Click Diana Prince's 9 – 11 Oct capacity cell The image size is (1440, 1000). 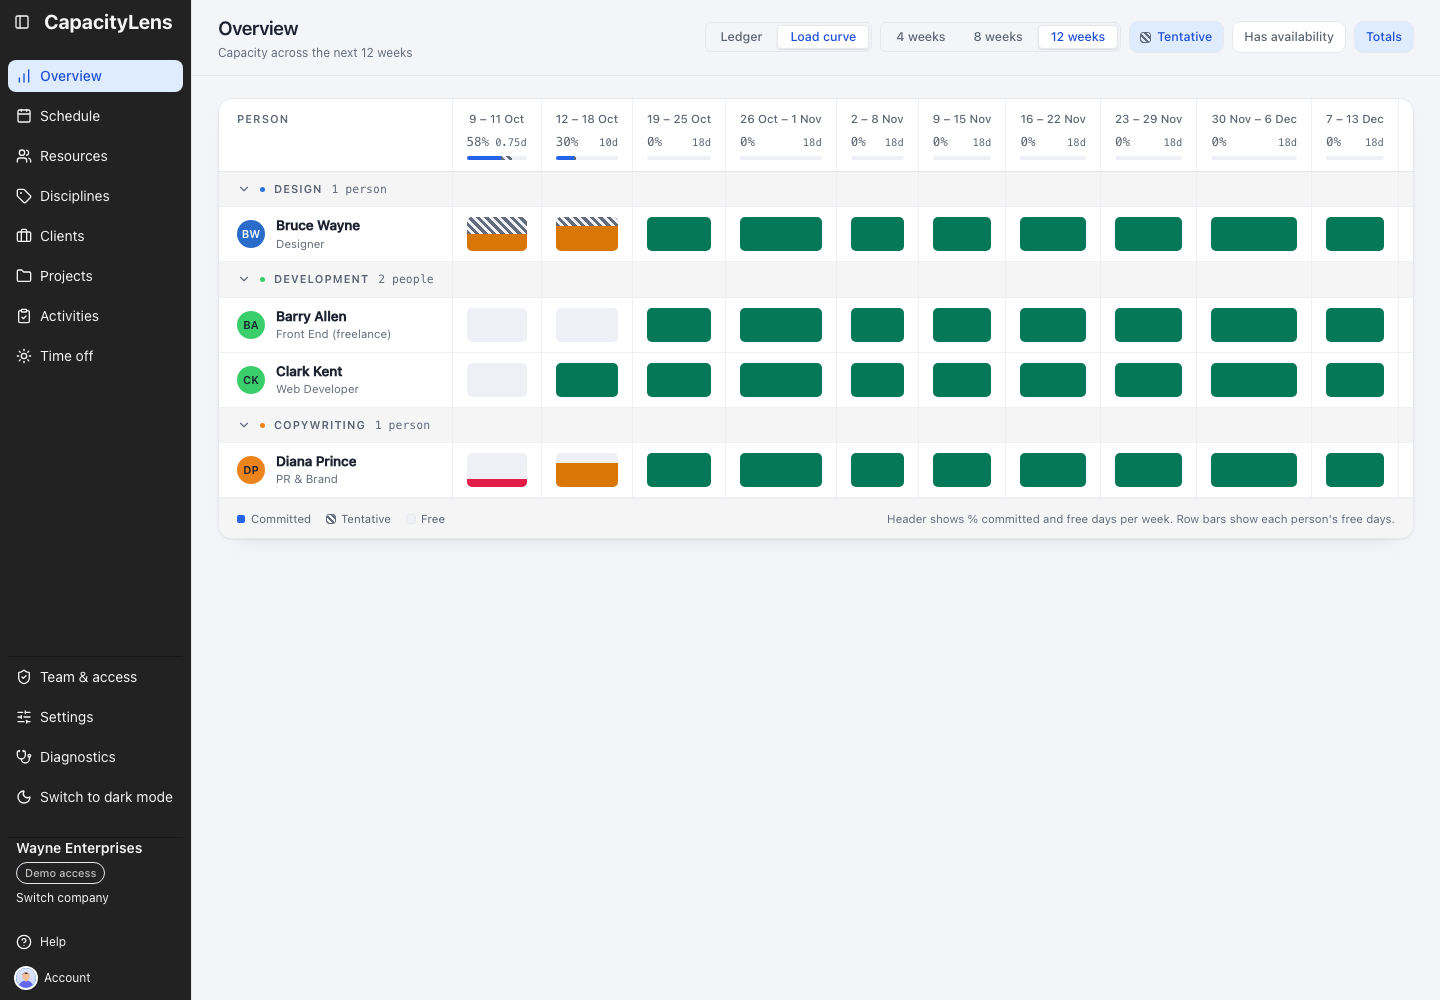click(x=497, y=470)
